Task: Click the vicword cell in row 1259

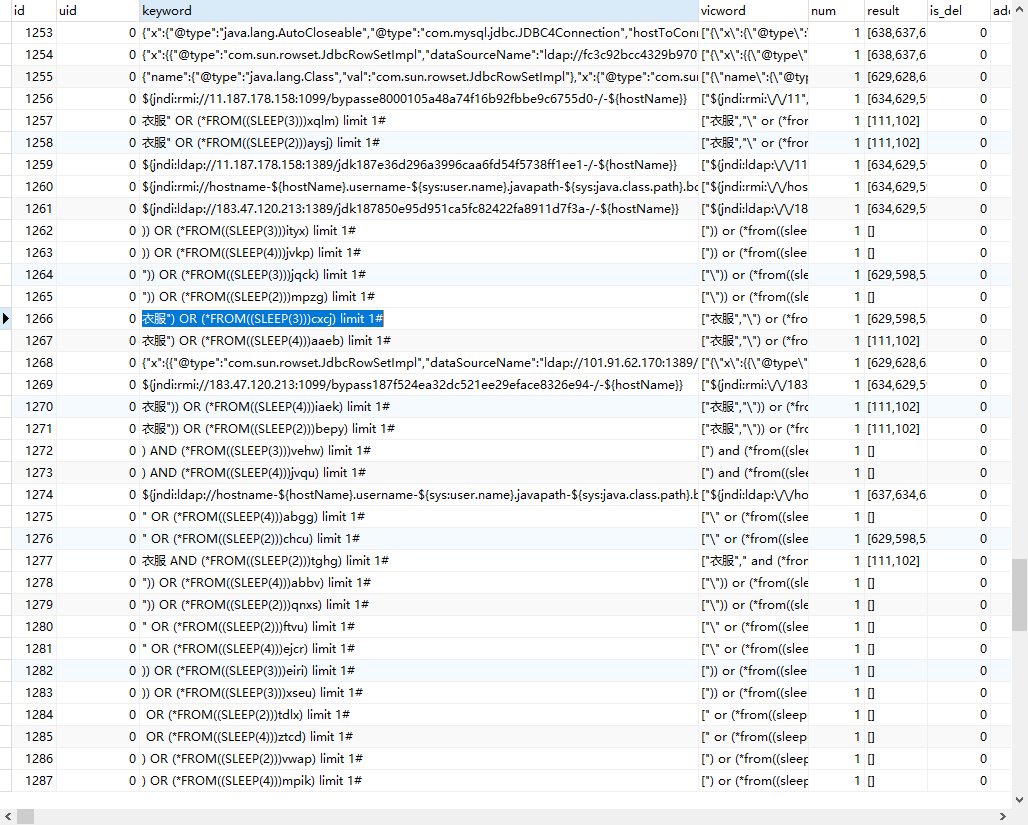Action: (753, 165)
